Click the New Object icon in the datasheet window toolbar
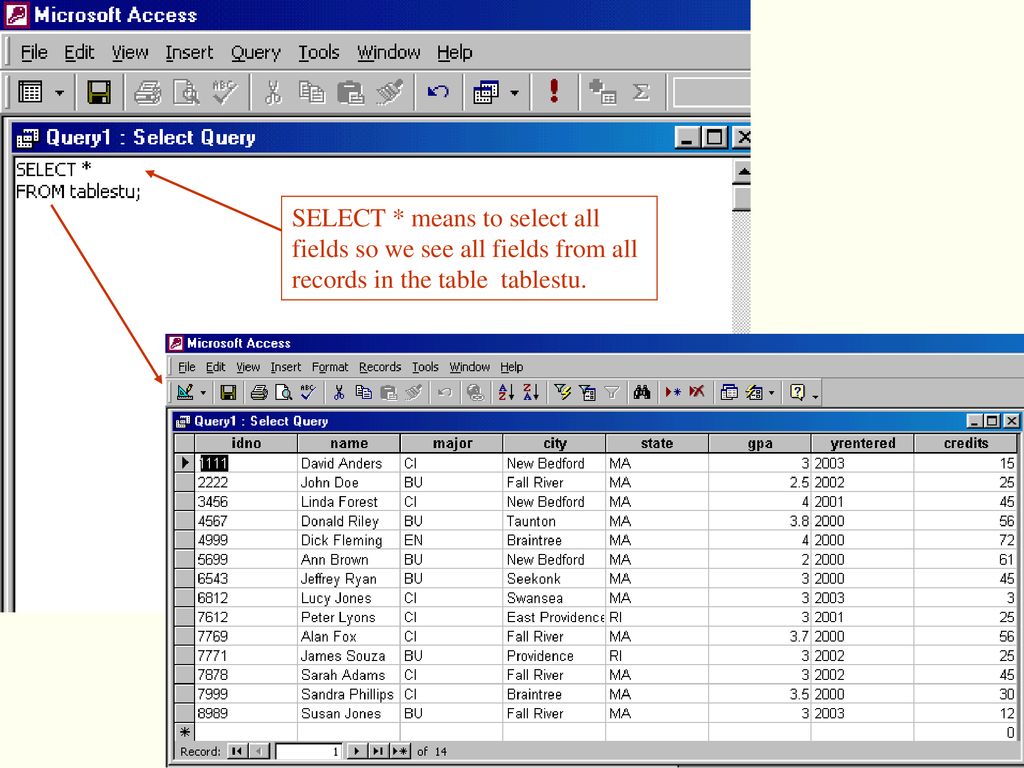Image resolution: width=1024 pixels, height=768 pixels. [754, 392]
